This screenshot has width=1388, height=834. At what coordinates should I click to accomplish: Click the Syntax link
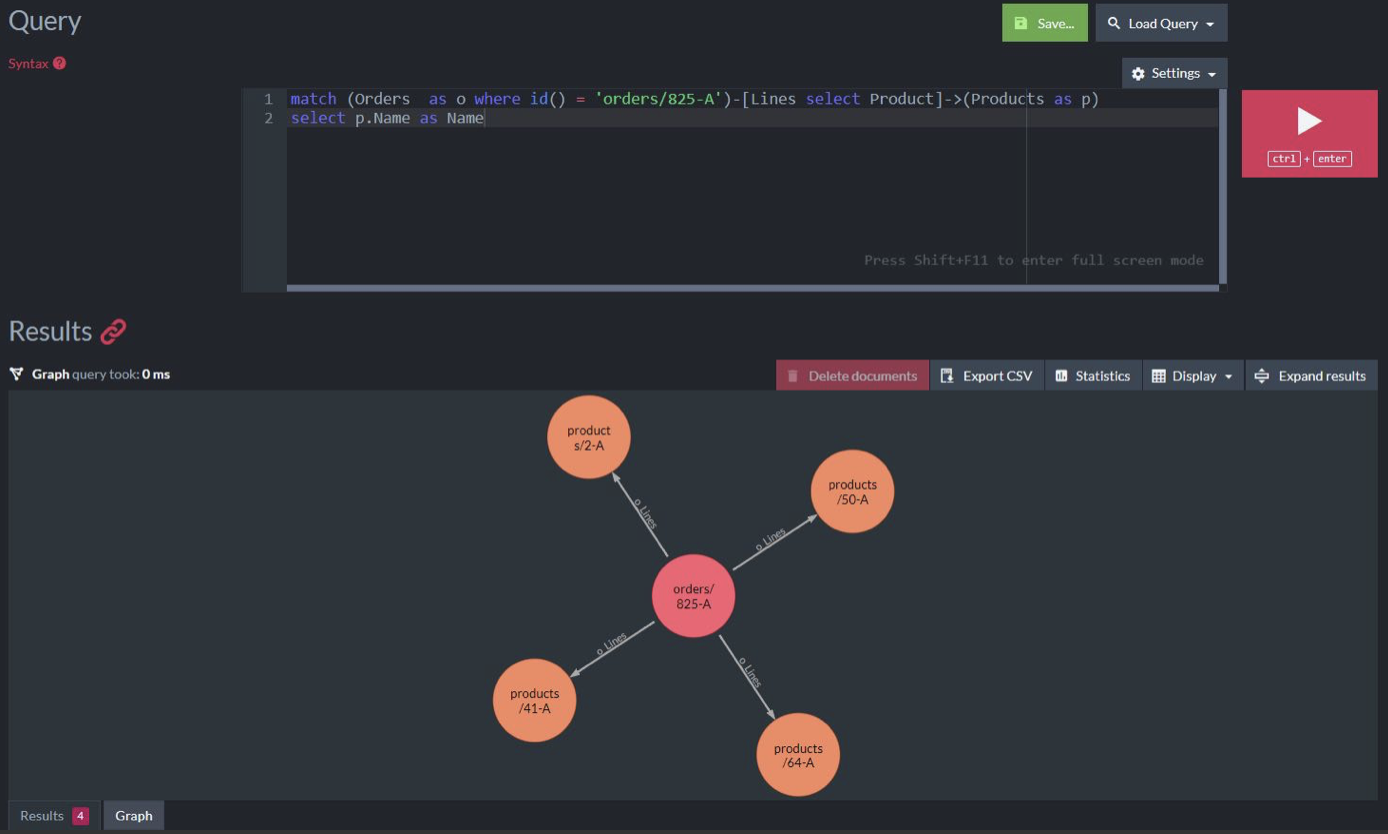(28, 63)
